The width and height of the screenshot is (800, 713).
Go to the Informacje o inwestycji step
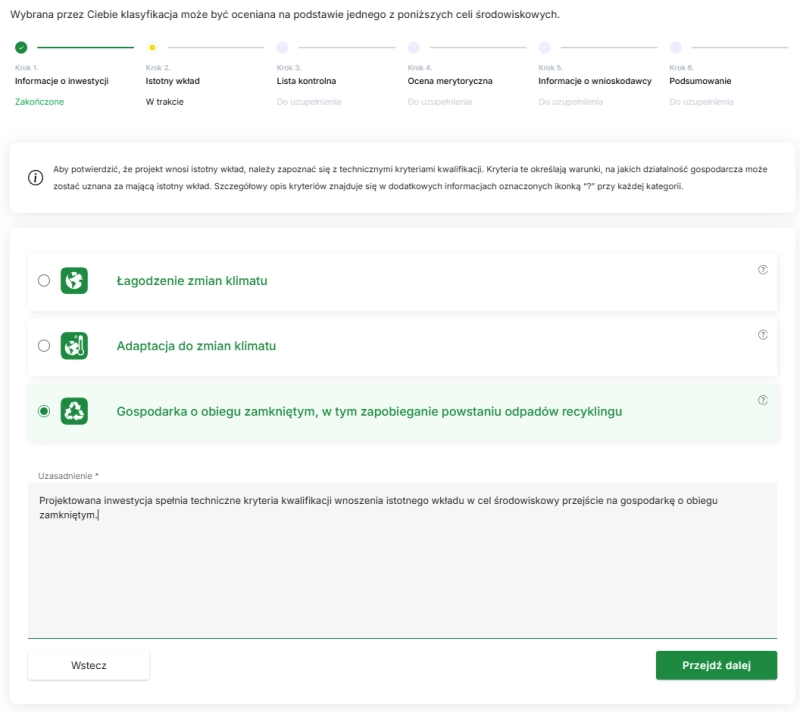tap(61, 81)
